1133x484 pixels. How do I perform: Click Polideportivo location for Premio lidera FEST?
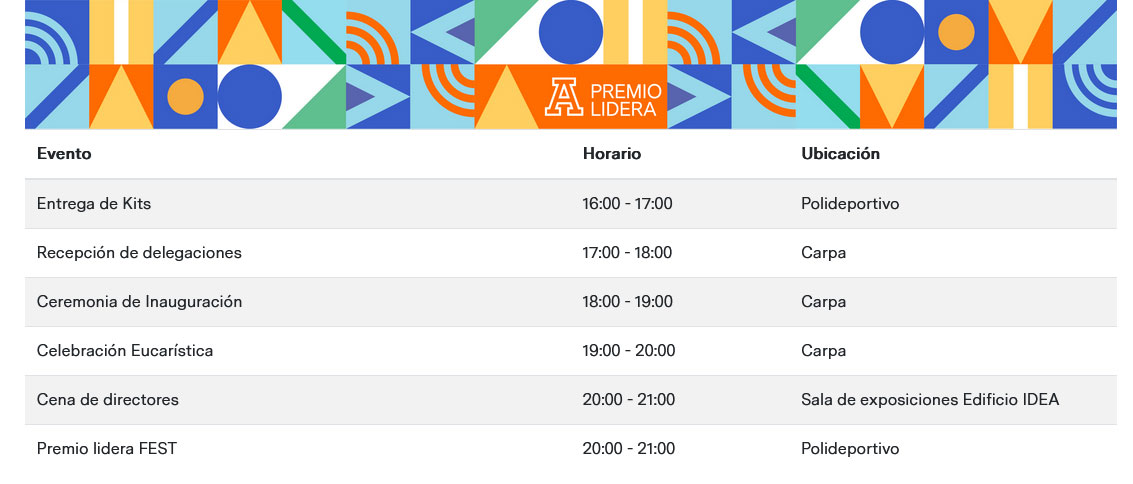[850, 449]
